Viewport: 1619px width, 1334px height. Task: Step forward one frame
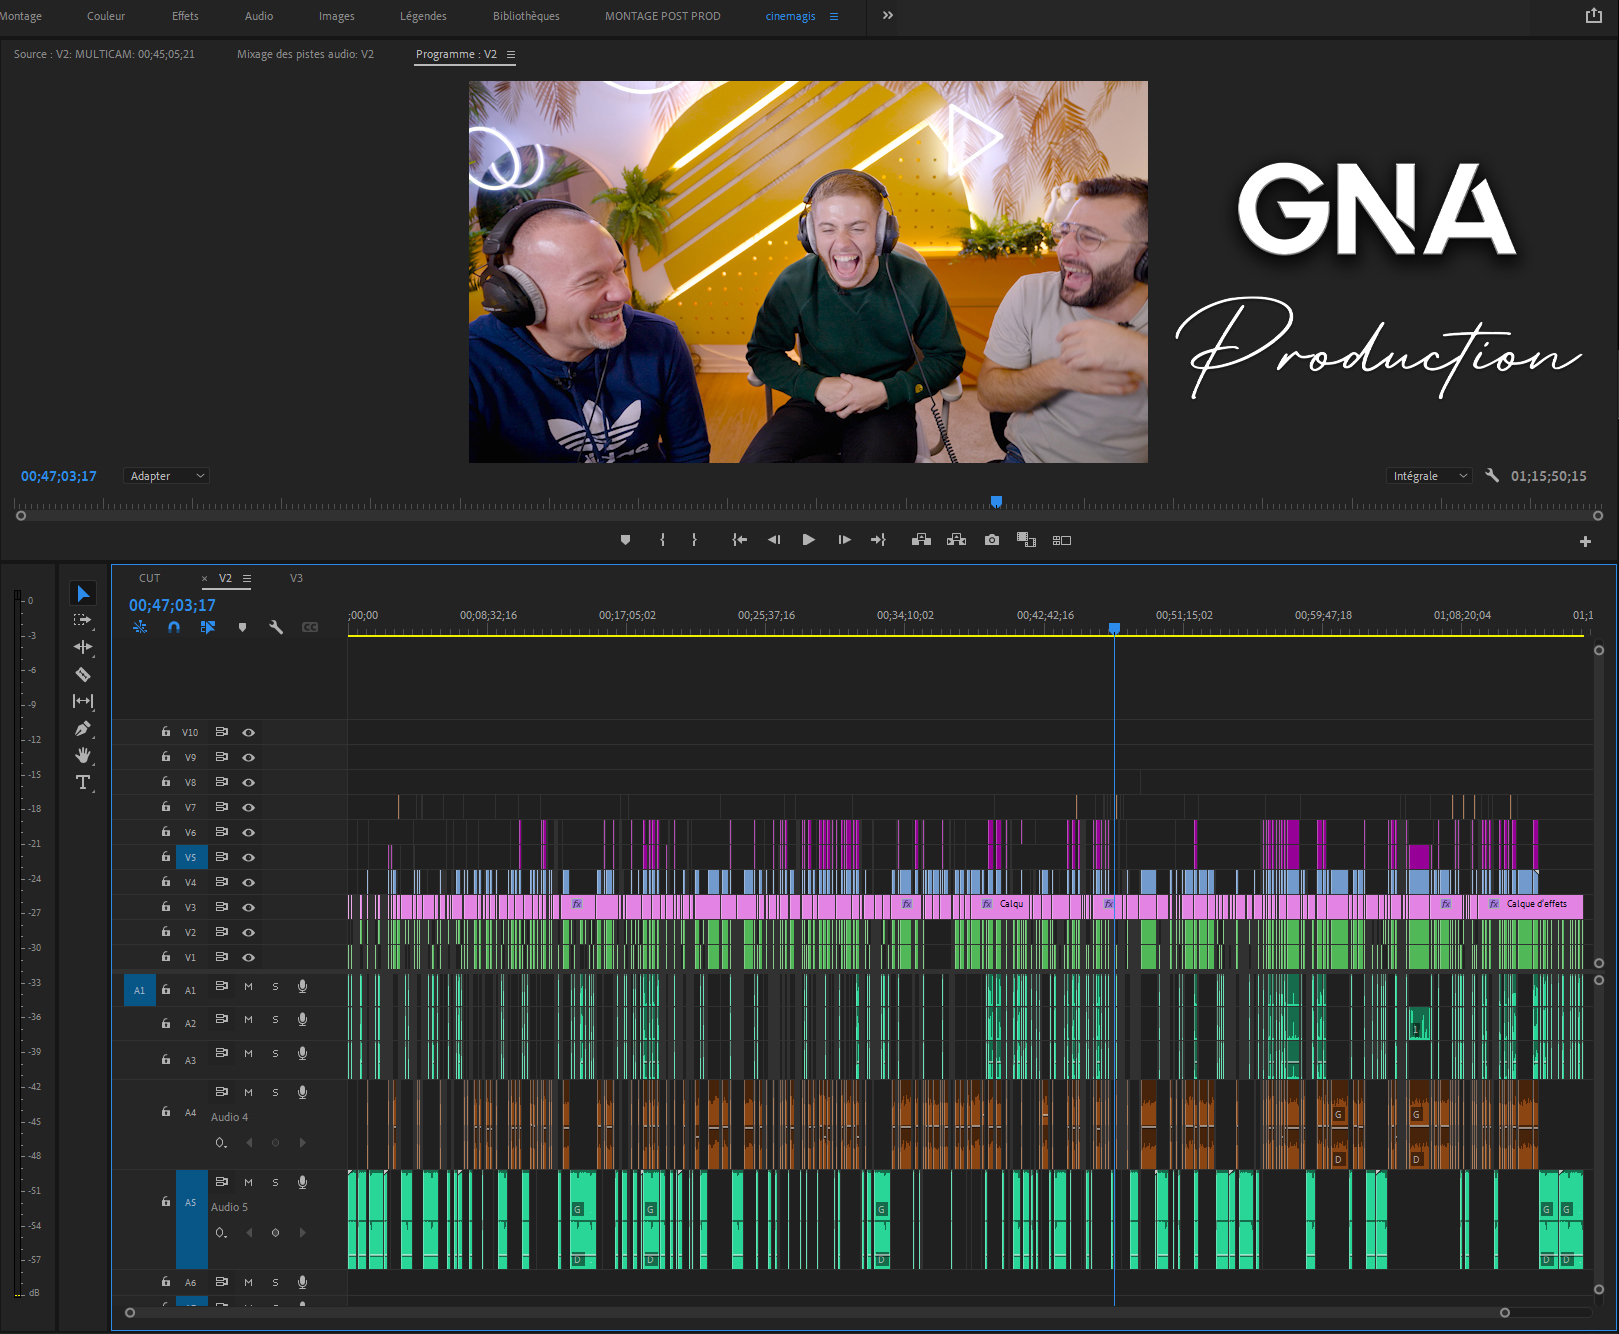point(844,540)
